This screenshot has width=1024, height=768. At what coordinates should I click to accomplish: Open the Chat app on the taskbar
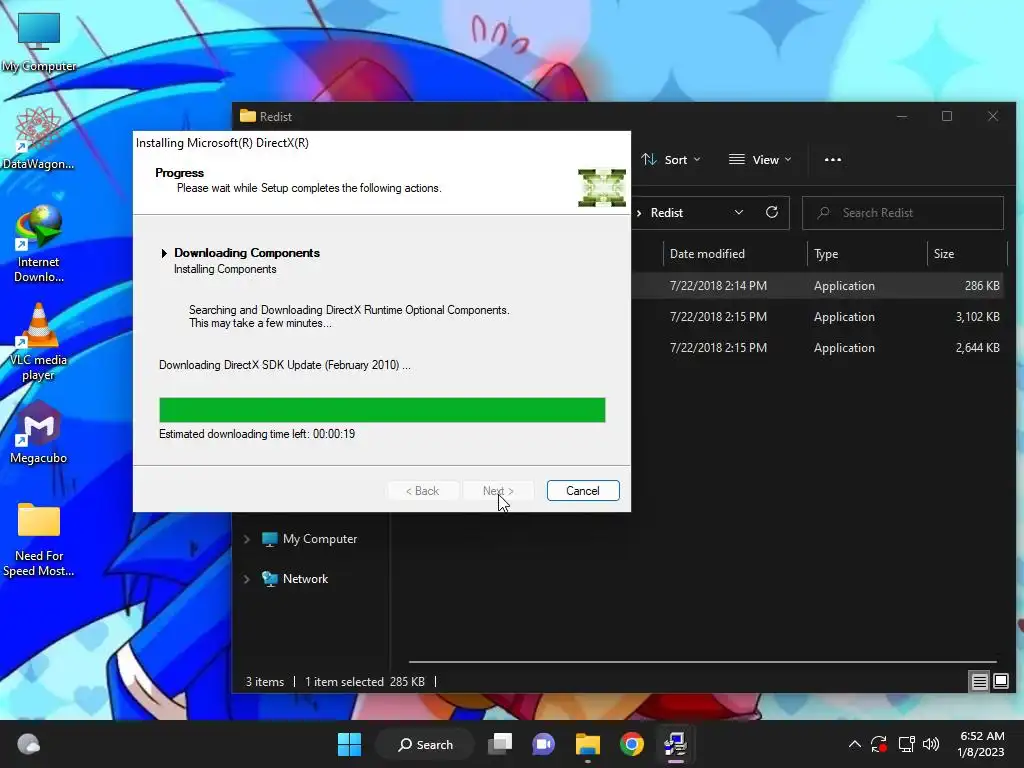click(543, 744)
